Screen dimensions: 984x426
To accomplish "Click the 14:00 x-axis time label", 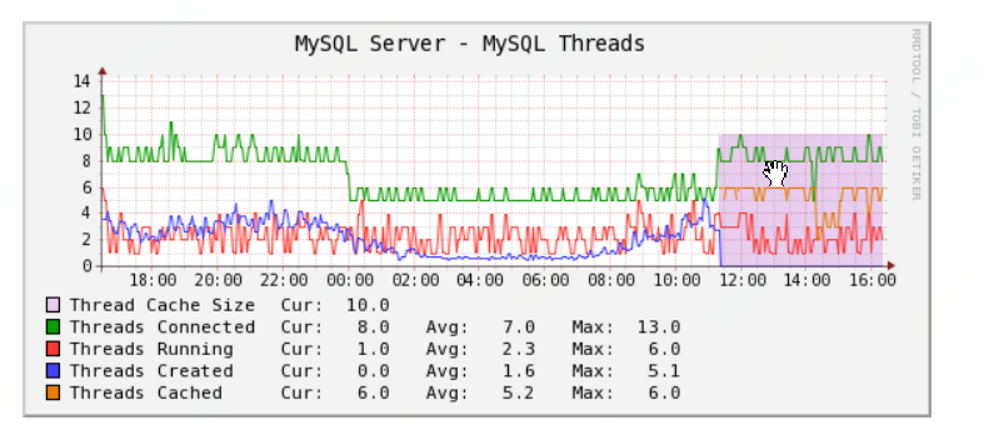I will [808, 280].
